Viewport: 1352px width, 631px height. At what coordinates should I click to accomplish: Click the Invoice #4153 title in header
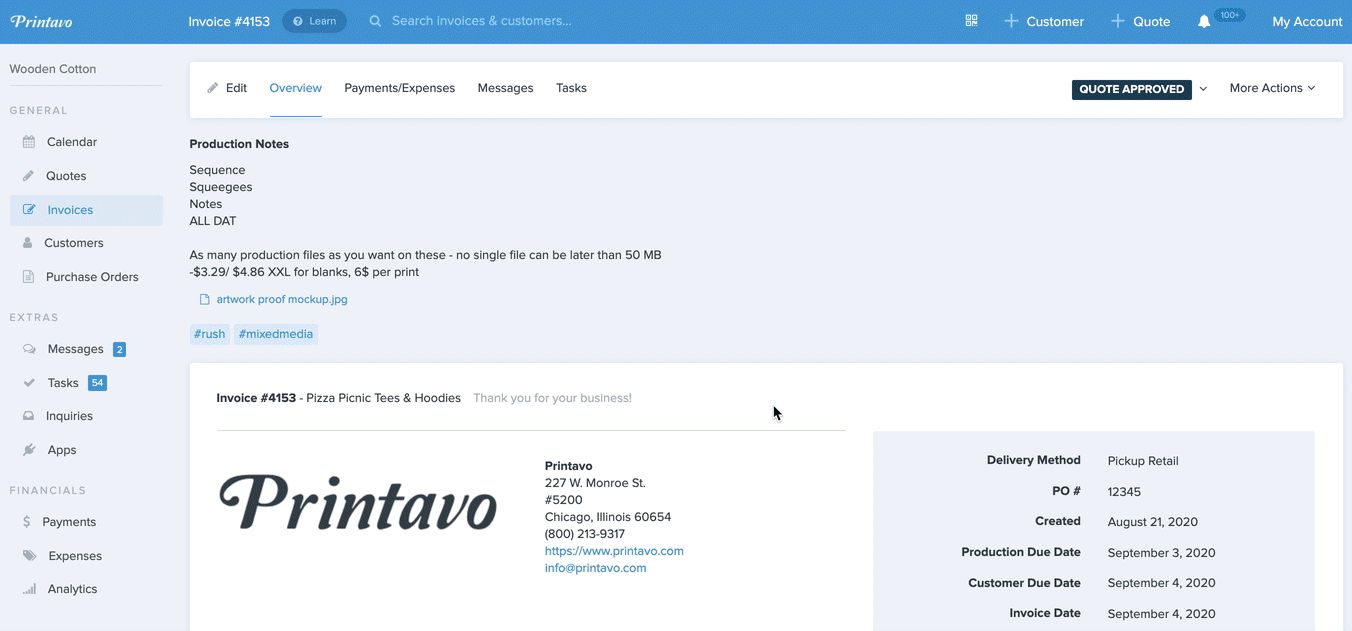coord(229,21)
